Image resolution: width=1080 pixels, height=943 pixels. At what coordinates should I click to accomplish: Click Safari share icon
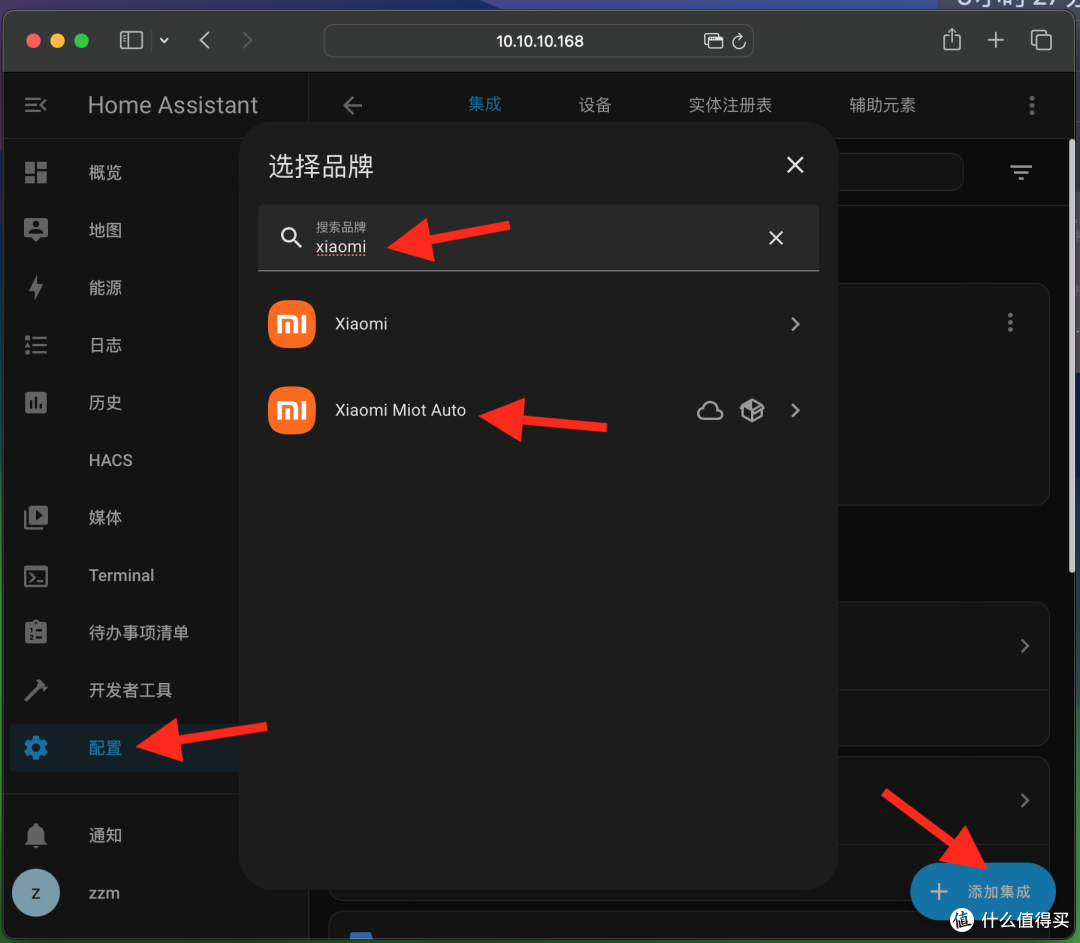(x=952, y=40)
